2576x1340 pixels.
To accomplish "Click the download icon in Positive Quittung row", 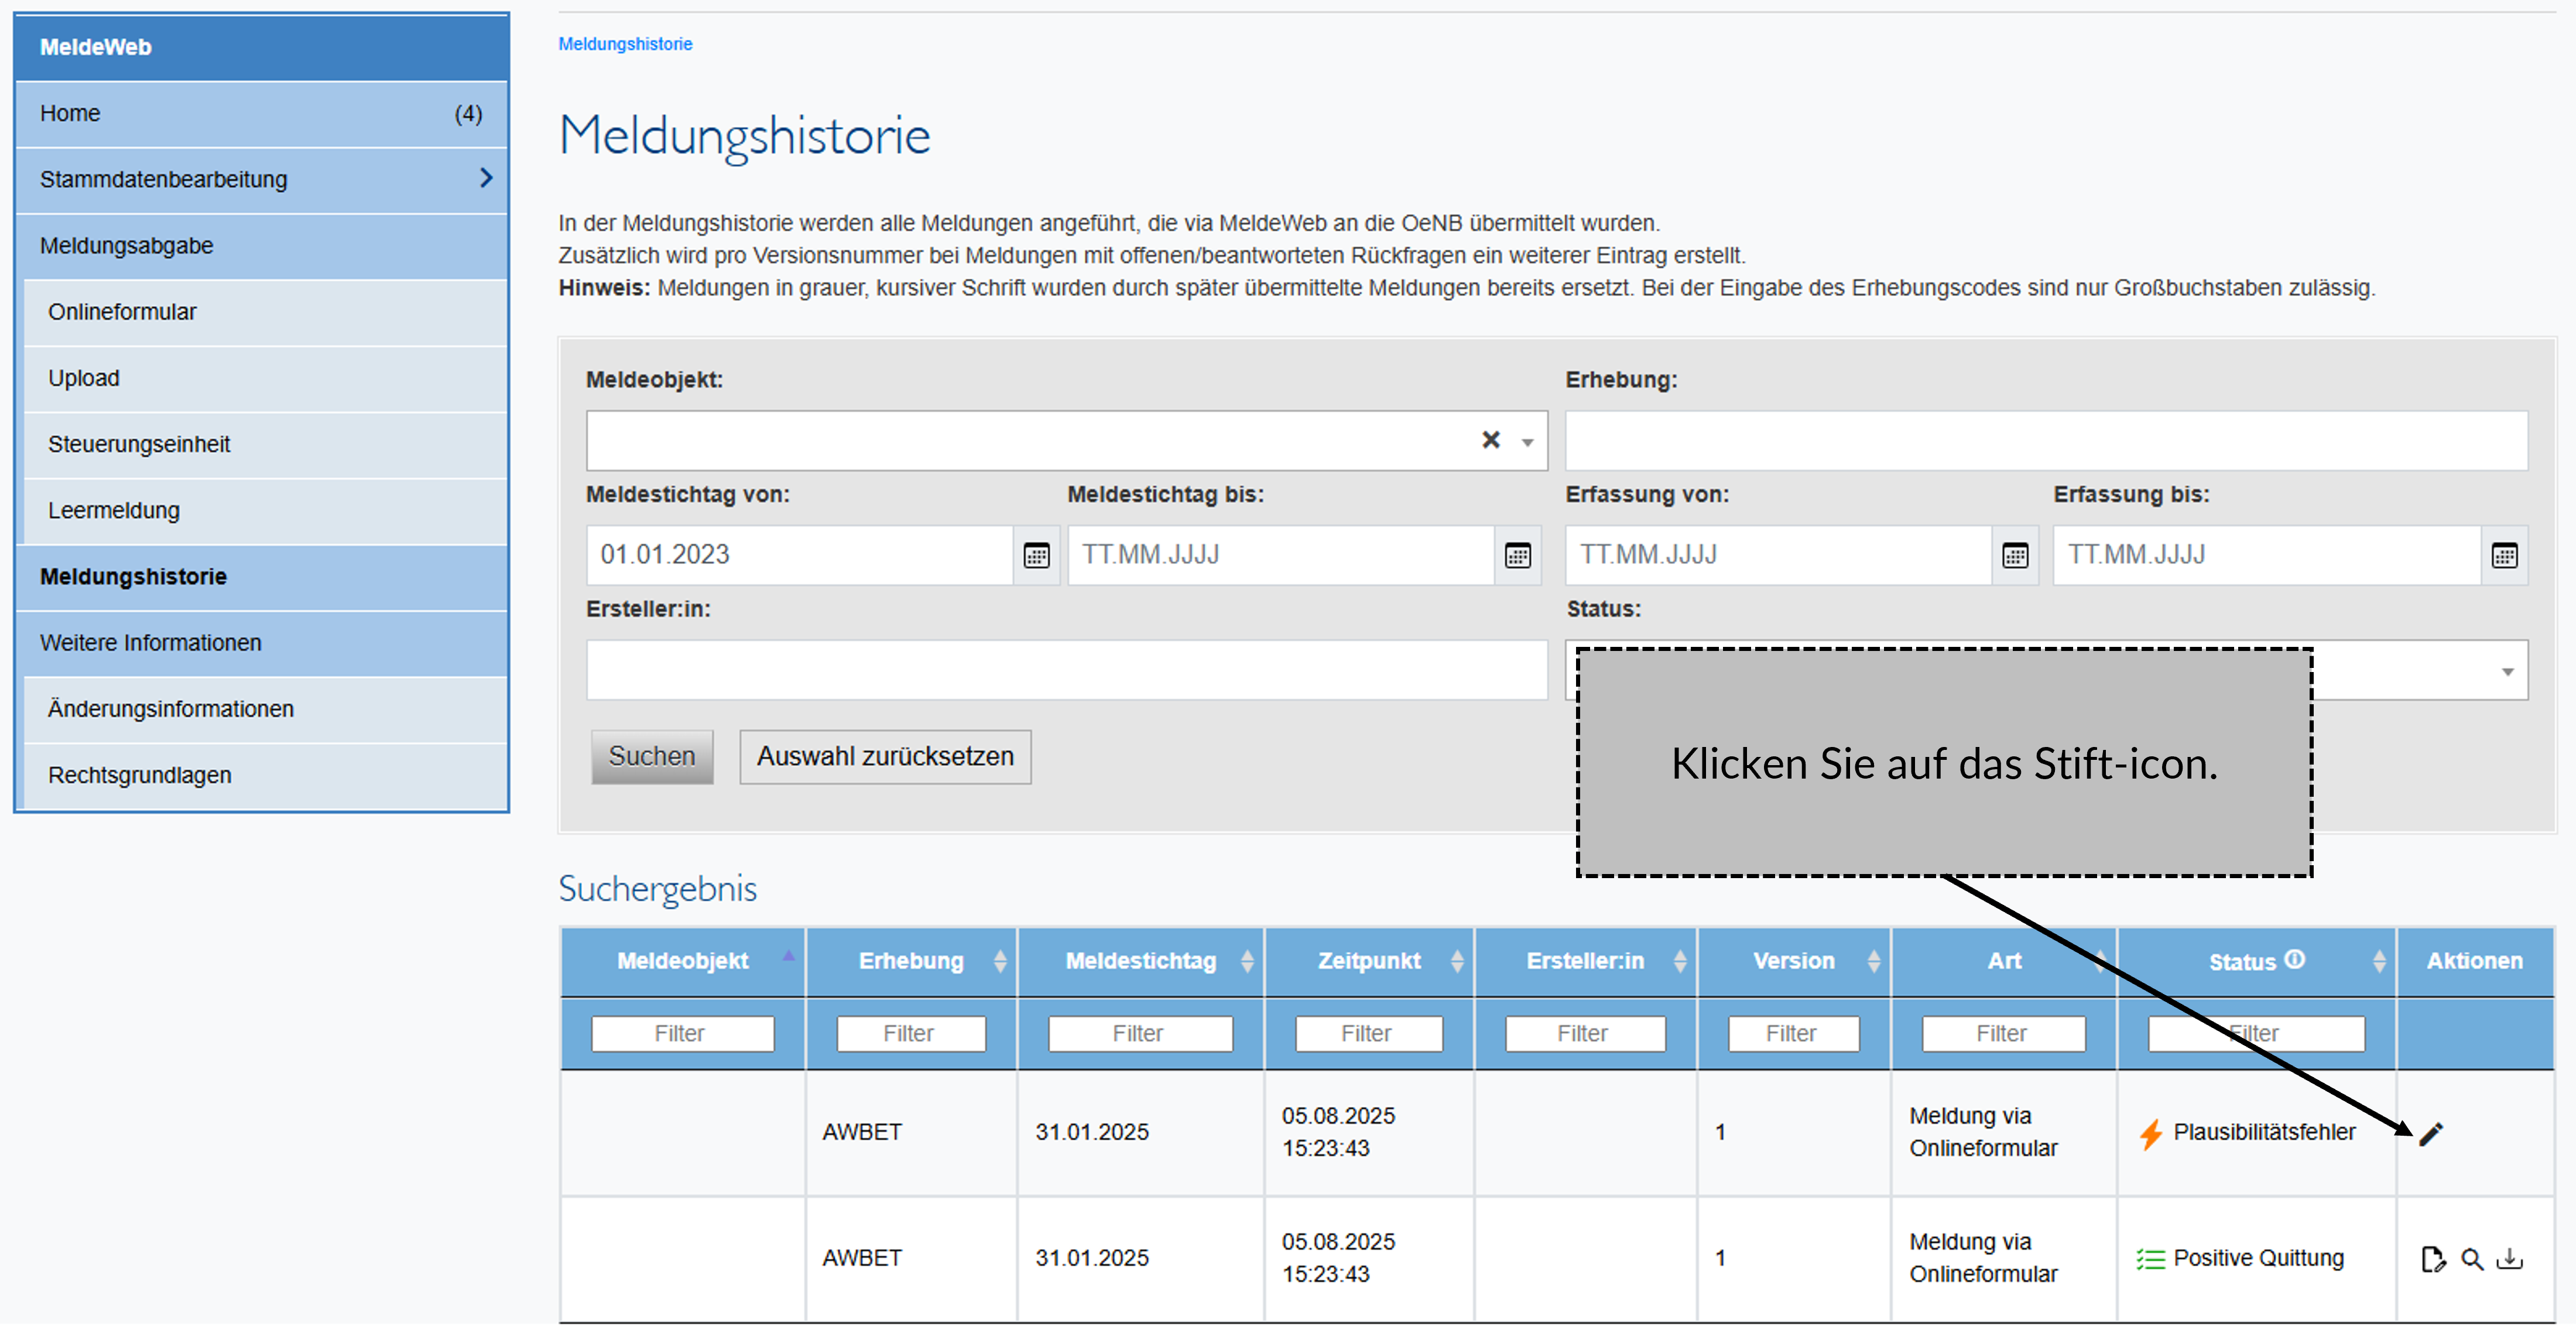I will (x=2510, y=1259).
